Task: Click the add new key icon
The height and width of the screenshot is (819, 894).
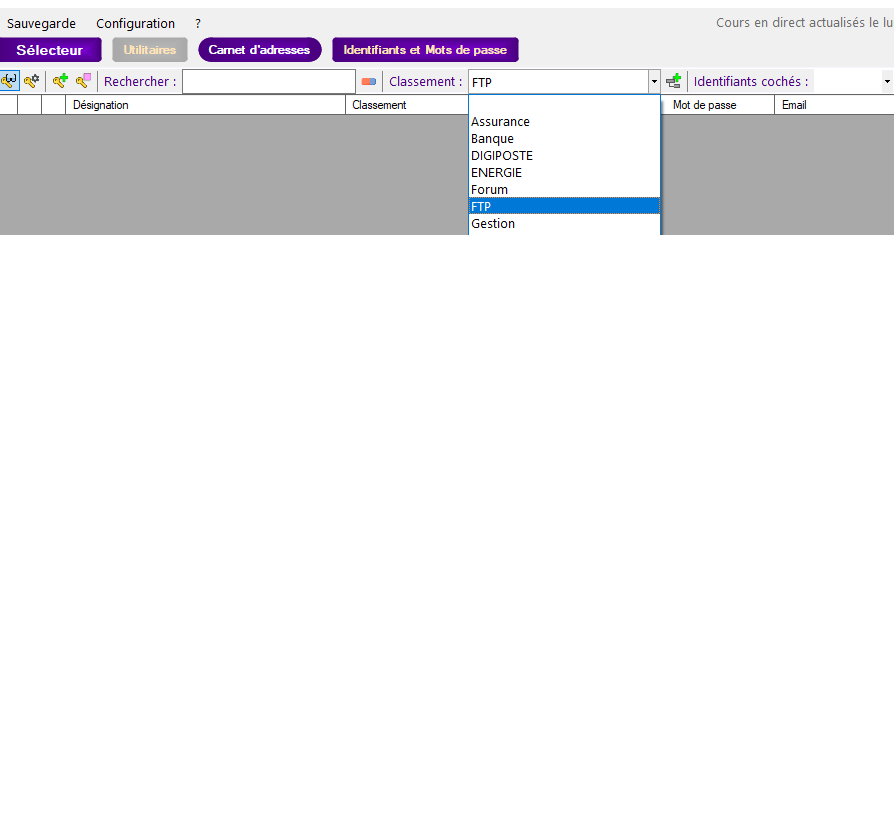Action: [x=61, y=81]
